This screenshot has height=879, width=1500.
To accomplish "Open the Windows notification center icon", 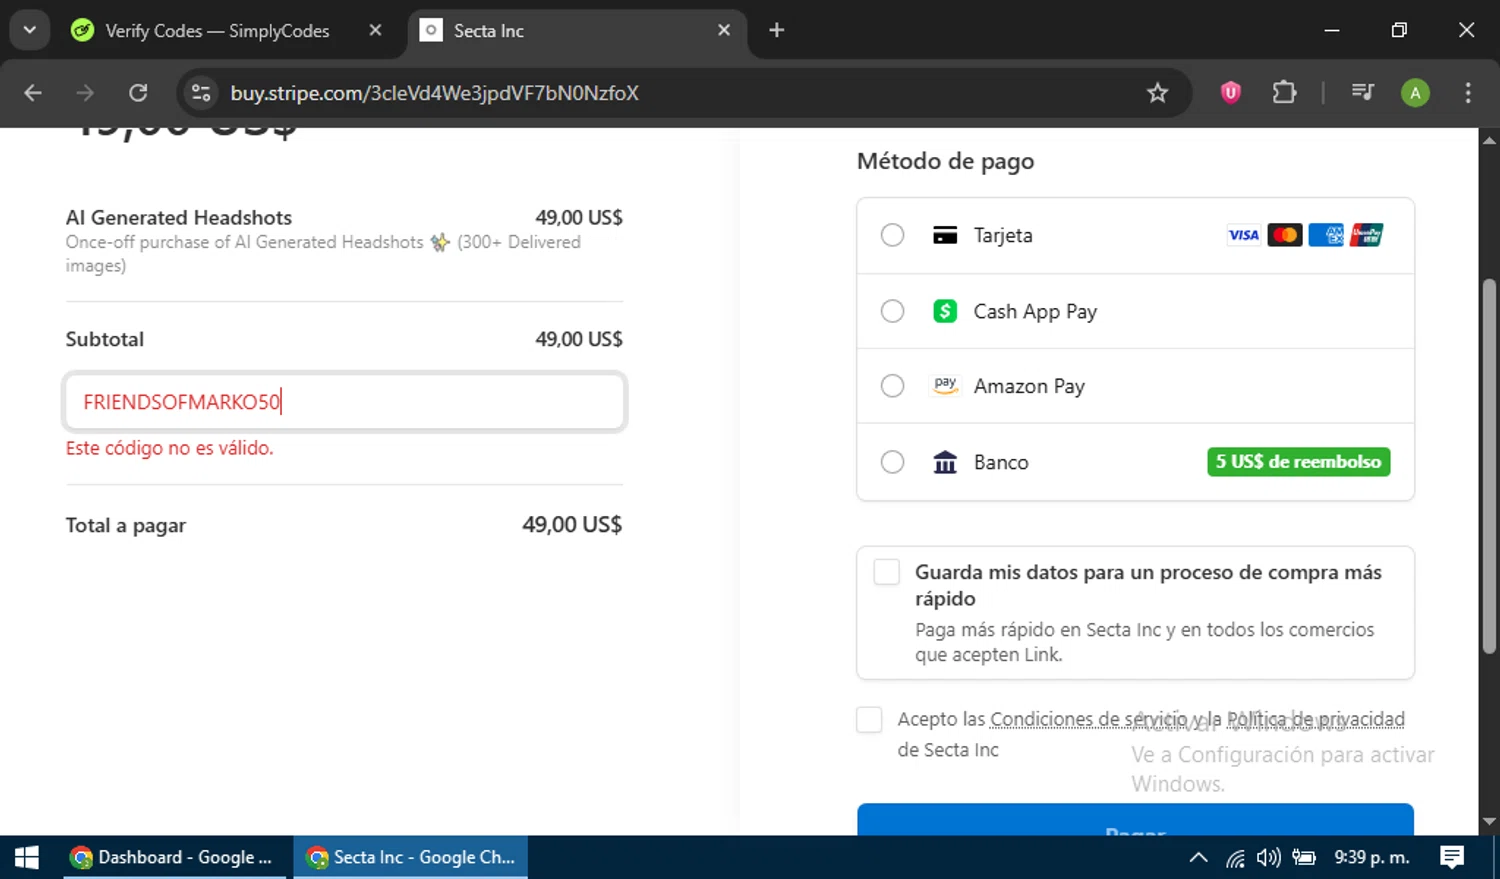I will 1452,857.
